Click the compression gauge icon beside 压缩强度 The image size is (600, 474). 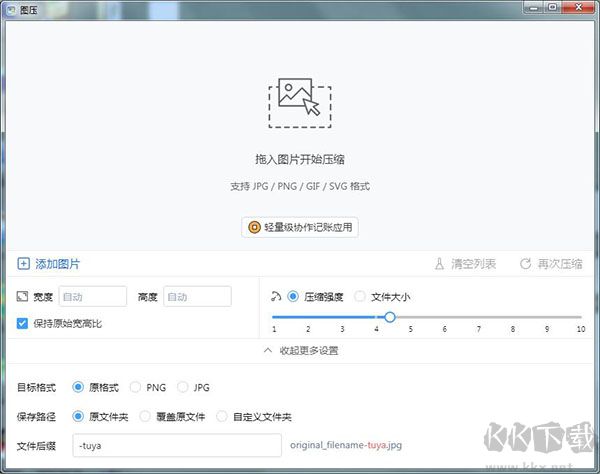[276, 296]
